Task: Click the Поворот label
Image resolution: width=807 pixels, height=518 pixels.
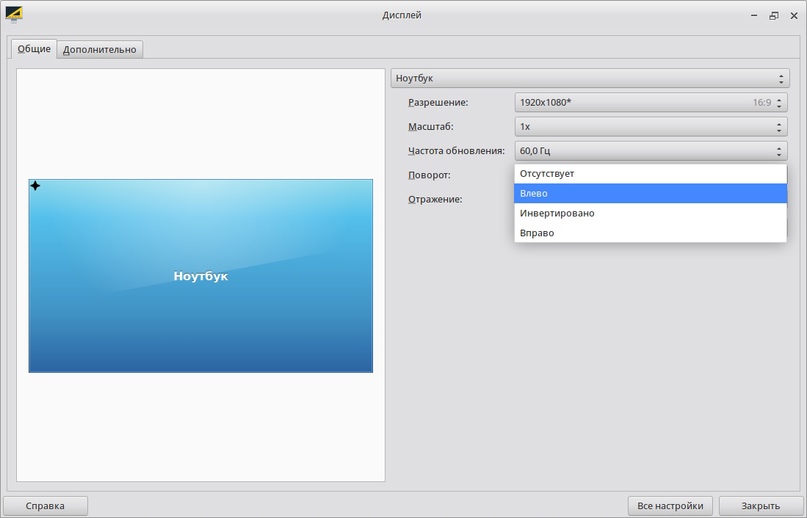Action: tap(429, 175)
